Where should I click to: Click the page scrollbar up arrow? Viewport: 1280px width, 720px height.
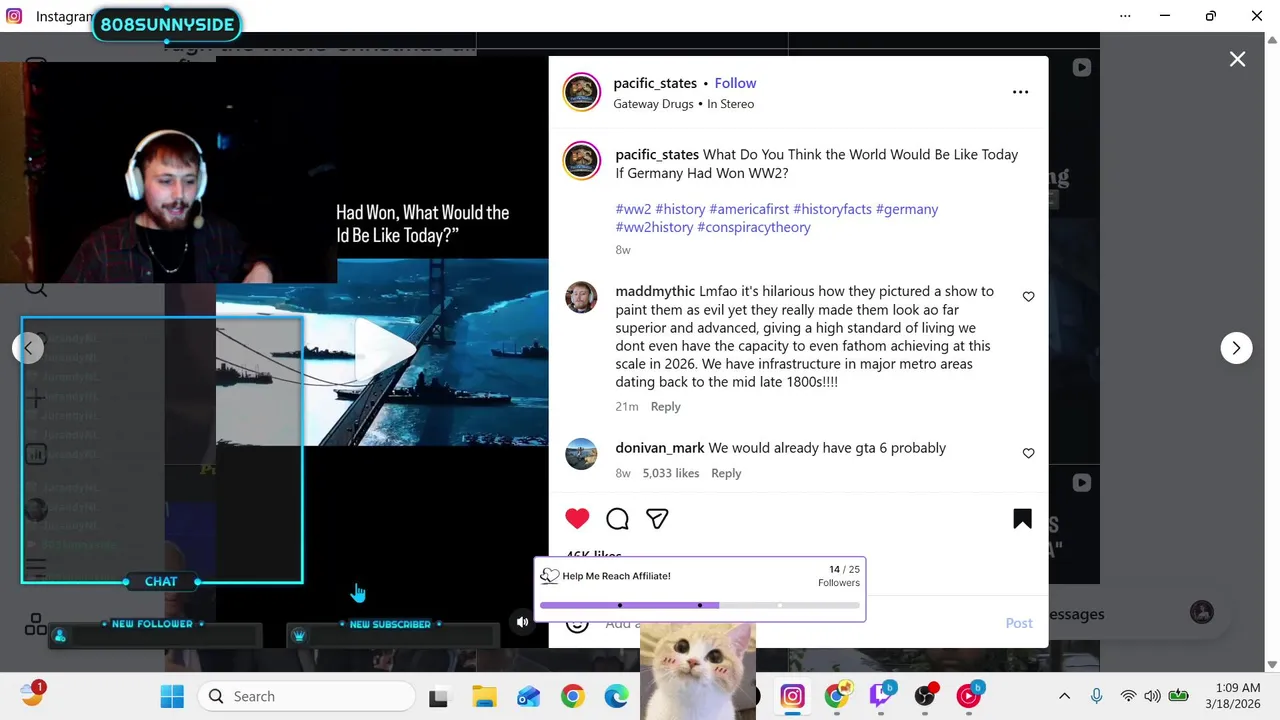pos(1272,40)
